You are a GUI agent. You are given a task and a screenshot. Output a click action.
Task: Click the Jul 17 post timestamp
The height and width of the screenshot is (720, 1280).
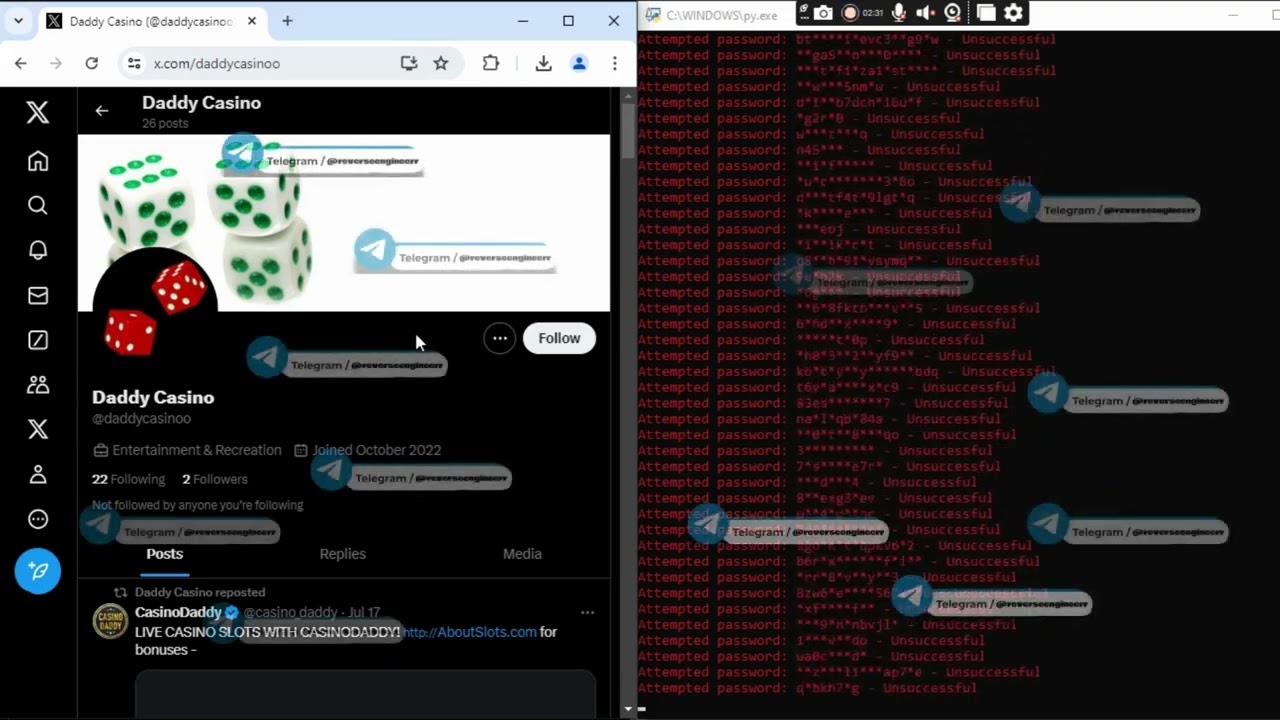(x=365, y=612)
